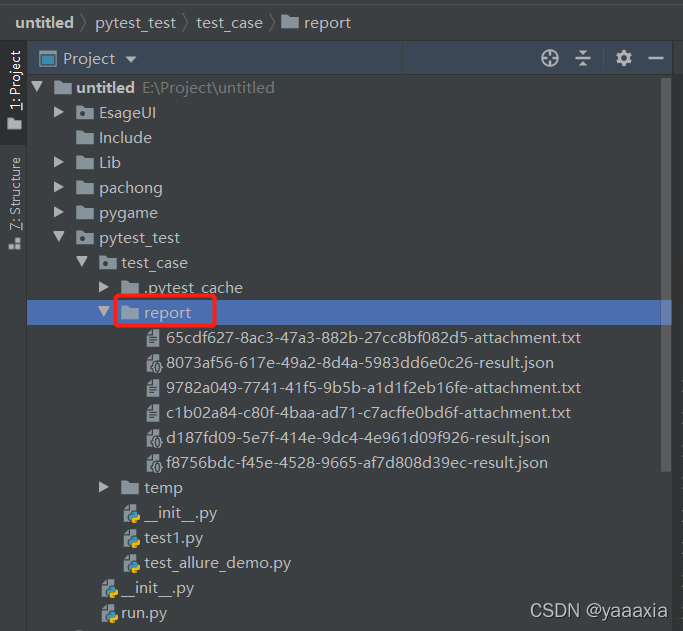Image resolution: width=683 pixels, height=631 pixels.
Task: Click JSON file icon of d187fd09 result
Action: pyautogui.click(x=154, y=438)
